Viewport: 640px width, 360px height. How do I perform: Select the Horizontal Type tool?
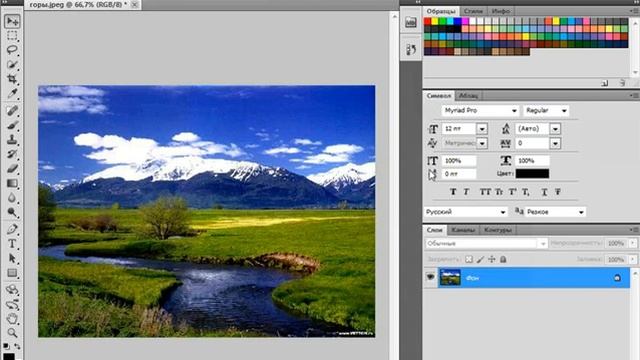tap(12, 244)
